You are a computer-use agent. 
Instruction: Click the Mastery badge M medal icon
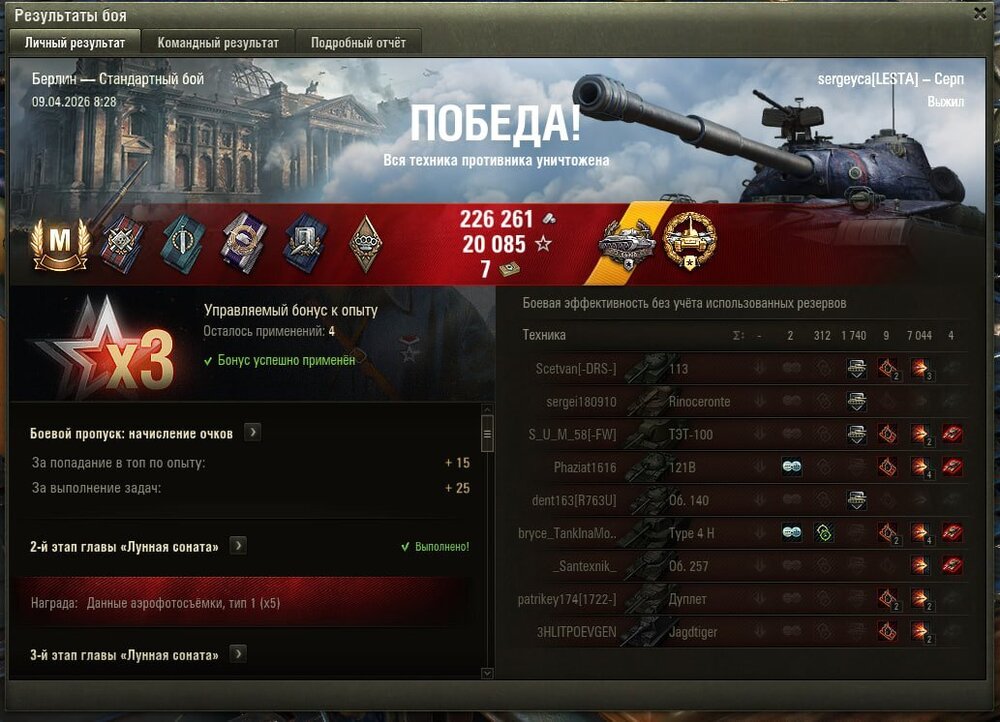tap(60, 244)
